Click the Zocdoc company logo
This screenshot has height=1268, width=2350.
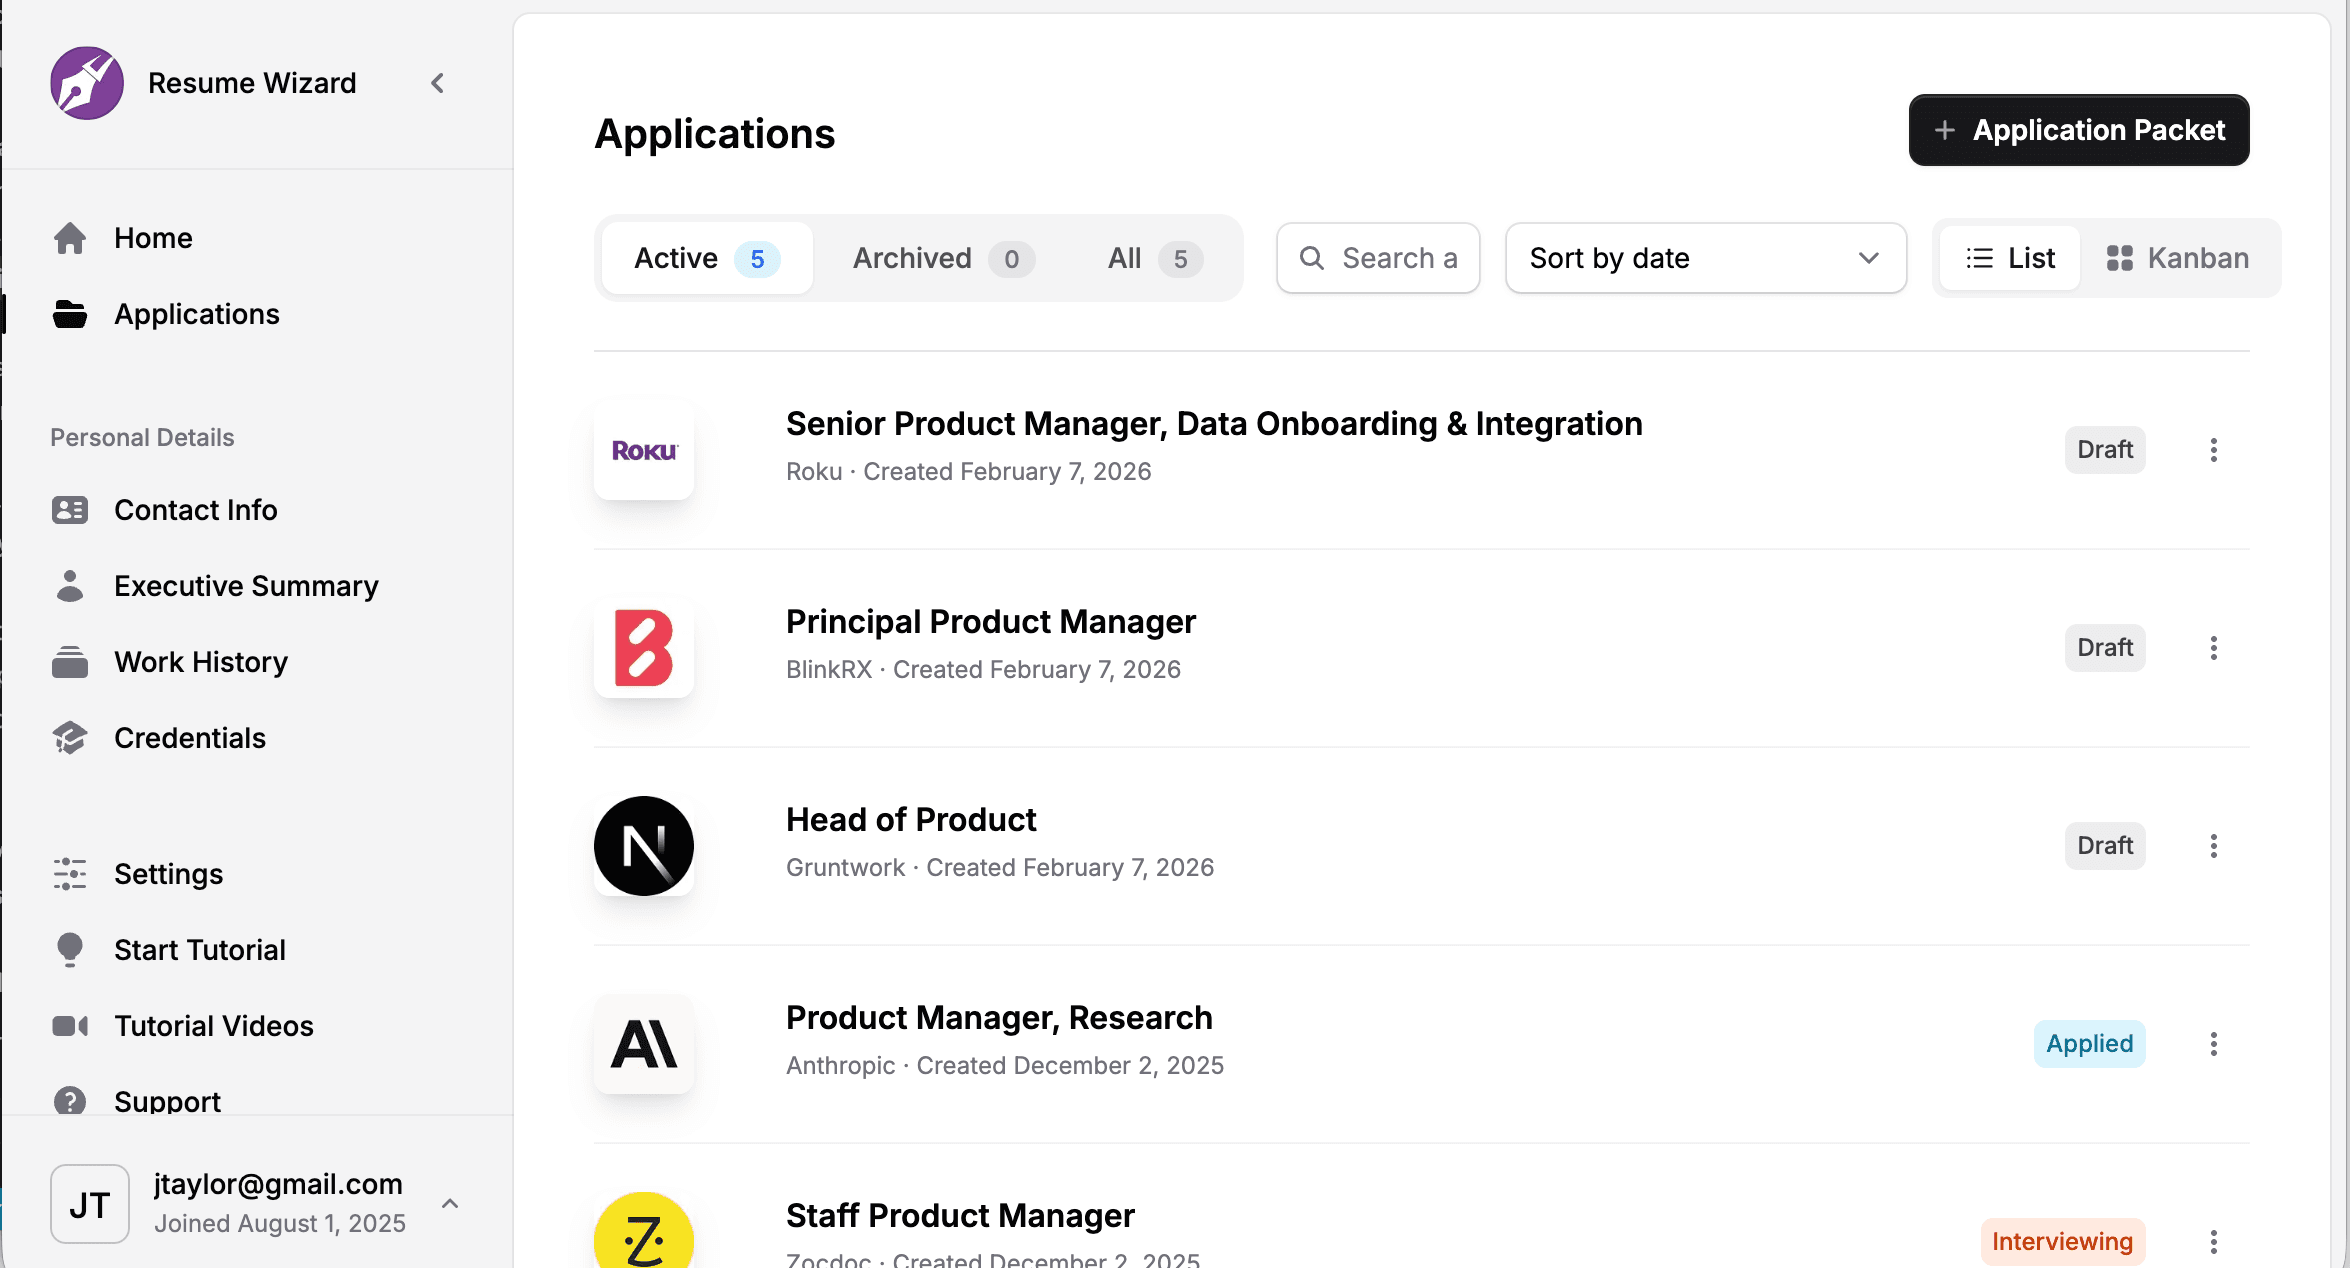point(644,1231)
